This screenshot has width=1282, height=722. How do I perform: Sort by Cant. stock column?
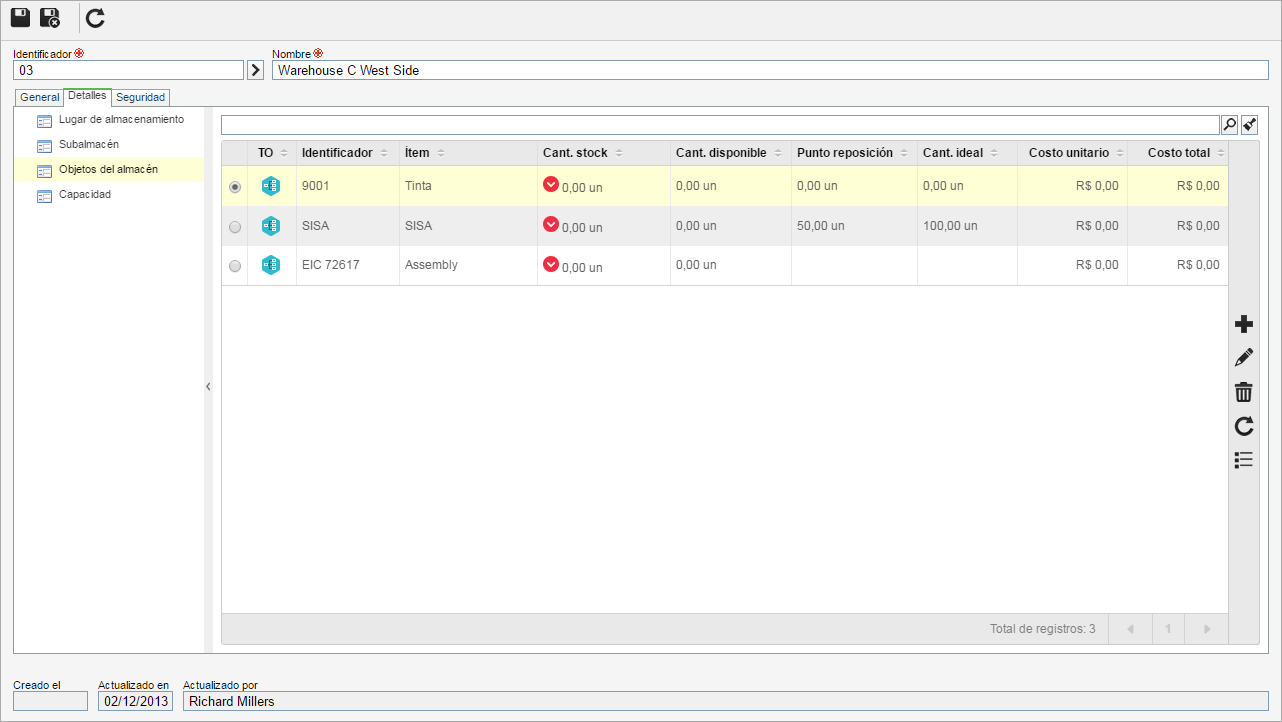604,153
